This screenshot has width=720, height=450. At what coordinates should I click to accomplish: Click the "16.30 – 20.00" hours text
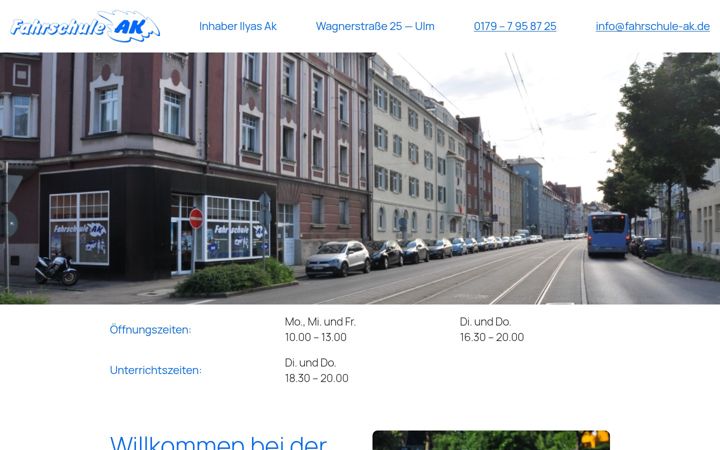[x=492, y=337]
